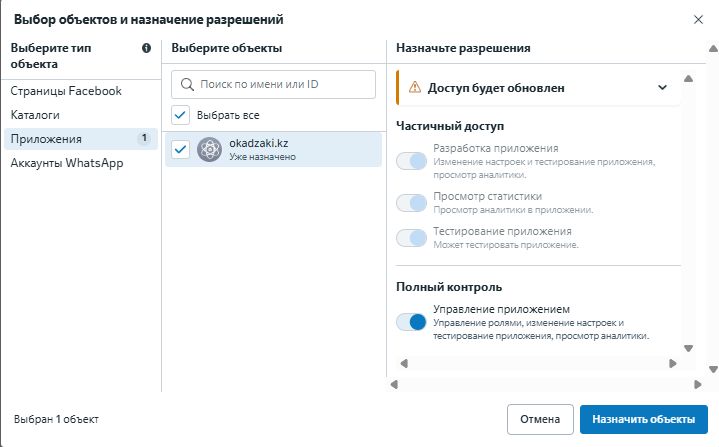Toggle the Выбрать все checkbox

pos(180,114)
